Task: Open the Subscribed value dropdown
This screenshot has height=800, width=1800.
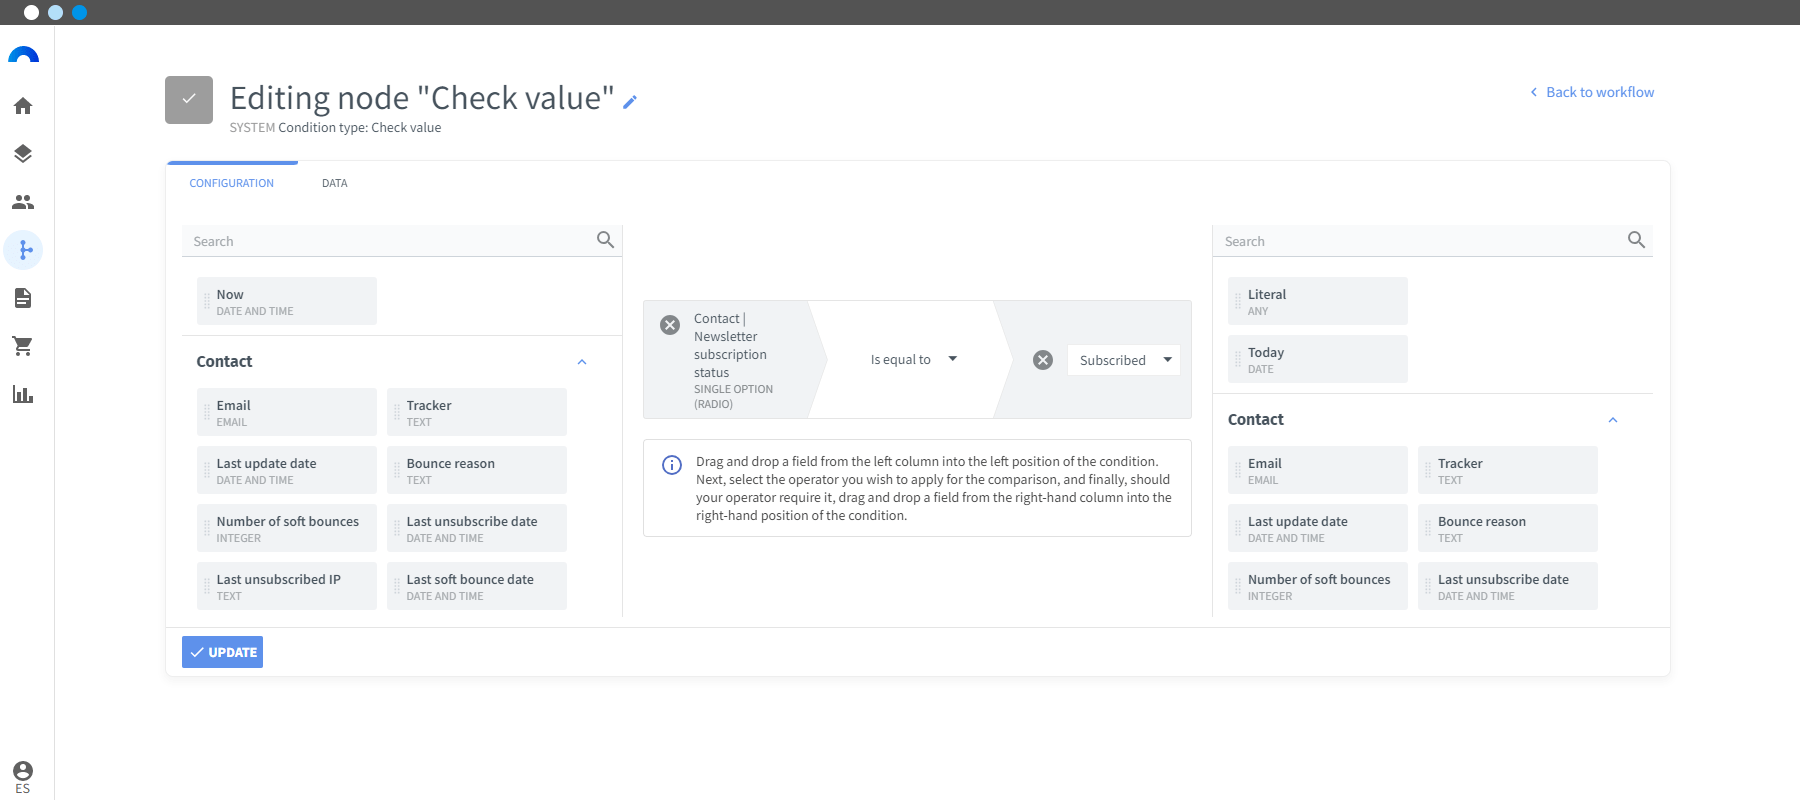Action: point(1124,360)
